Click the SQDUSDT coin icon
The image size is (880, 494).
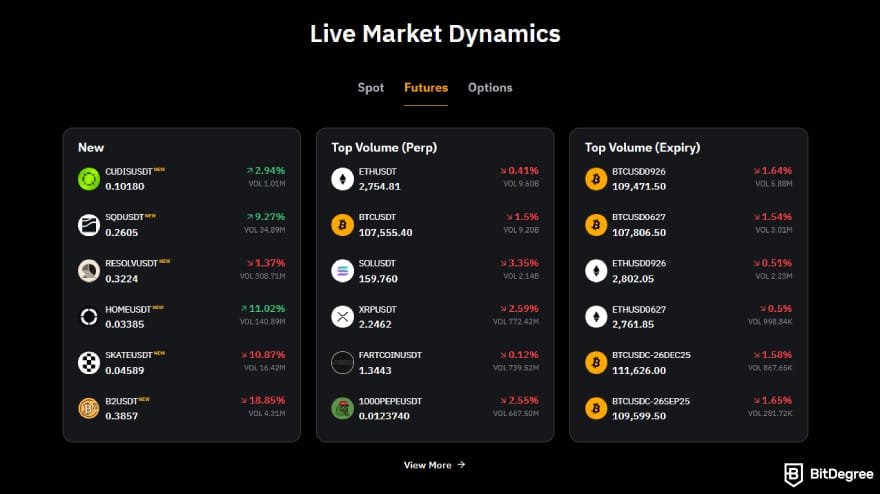click(x=89, y=225)
